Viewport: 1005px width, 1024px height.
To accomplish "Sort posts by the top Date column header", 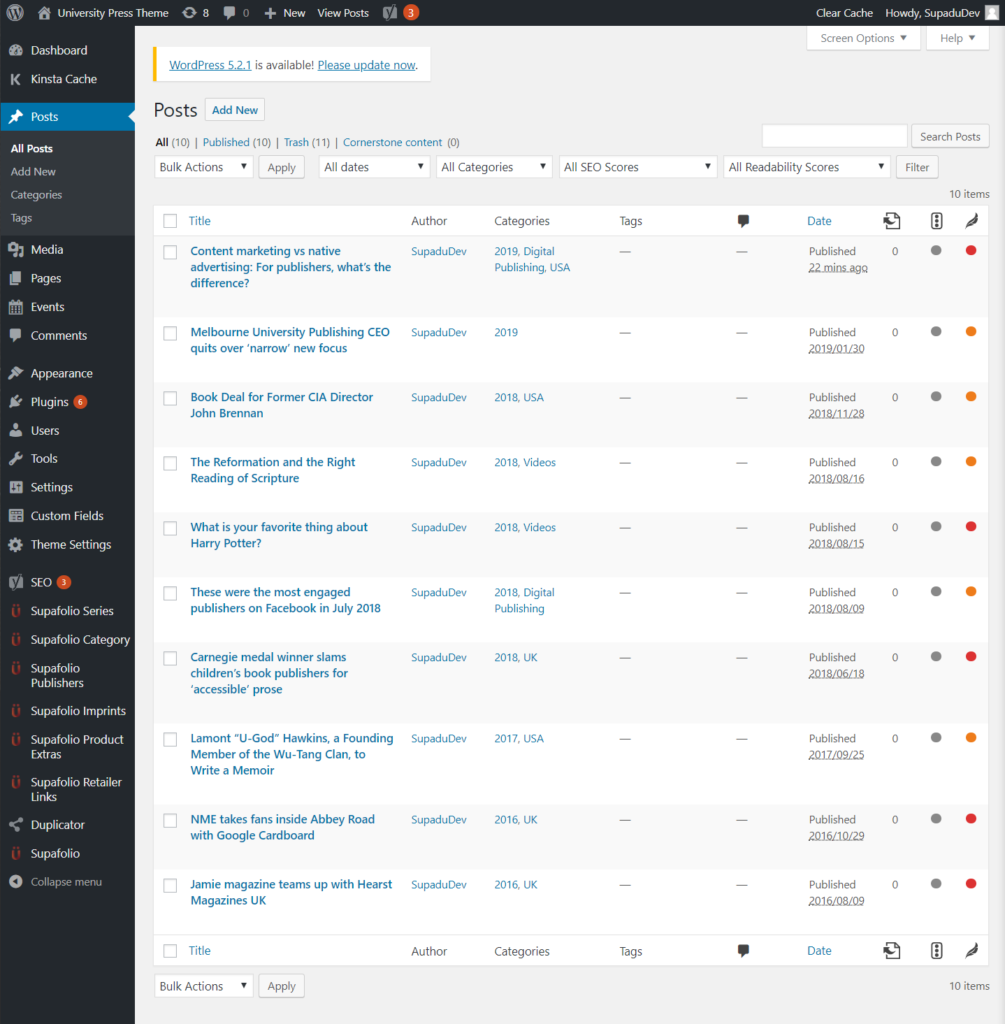I will point(820,221).
